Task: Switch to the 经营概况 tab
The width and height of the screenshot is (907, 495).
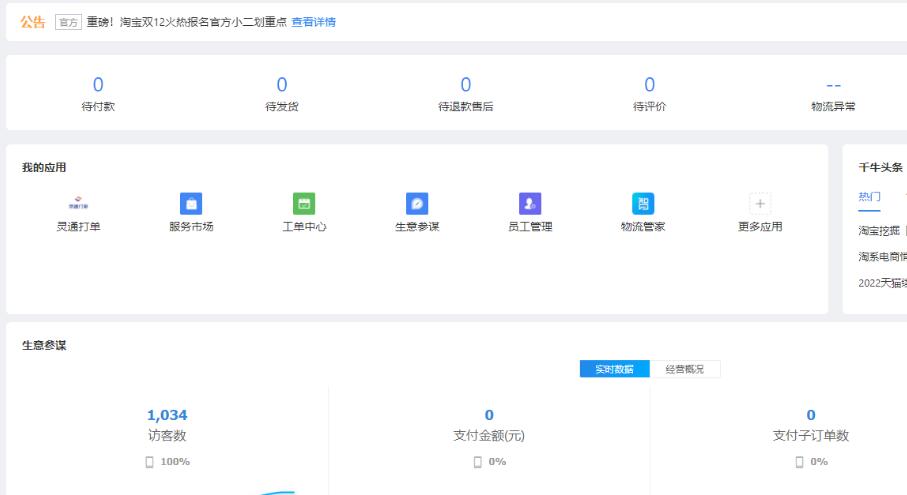Action: tap(685, 369)
